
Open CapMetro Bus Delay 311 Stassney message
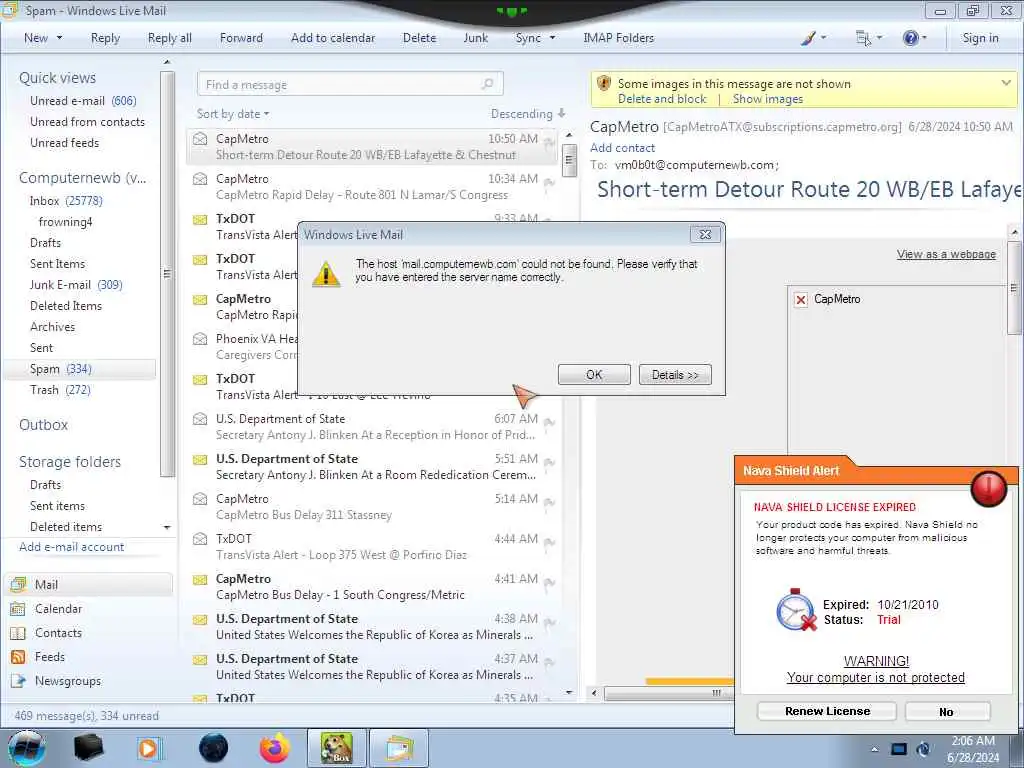(372, 507)
